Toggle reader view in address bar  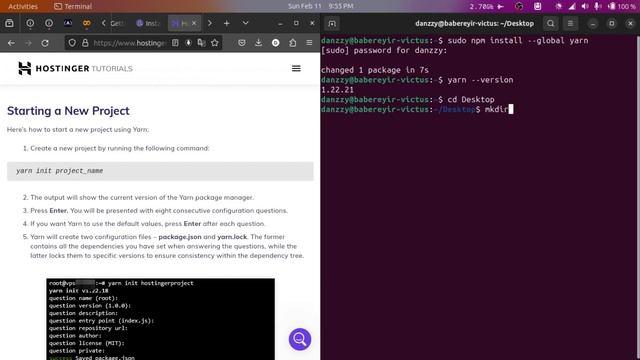(x=175, y=43)
